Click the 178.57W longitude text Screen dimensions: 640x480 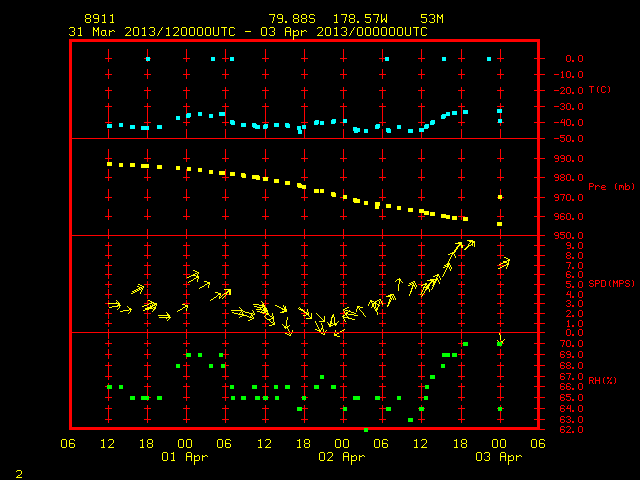click(x=360, y=19)
